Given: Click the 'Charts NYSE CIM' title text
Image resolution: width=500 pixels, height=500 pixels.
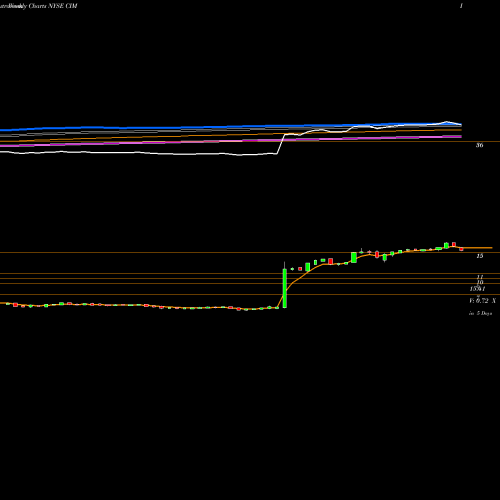Looking at the screenshot, I should coord(53,6).
